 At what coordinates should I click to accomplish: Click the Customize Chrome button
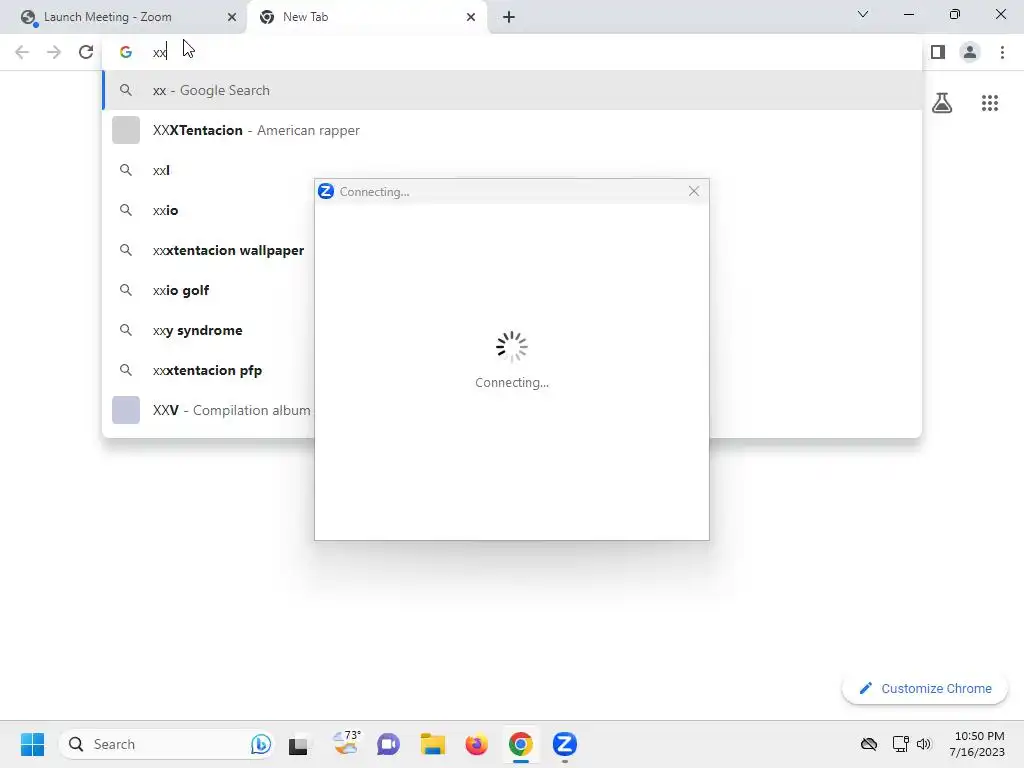click(x=925, y=688)
